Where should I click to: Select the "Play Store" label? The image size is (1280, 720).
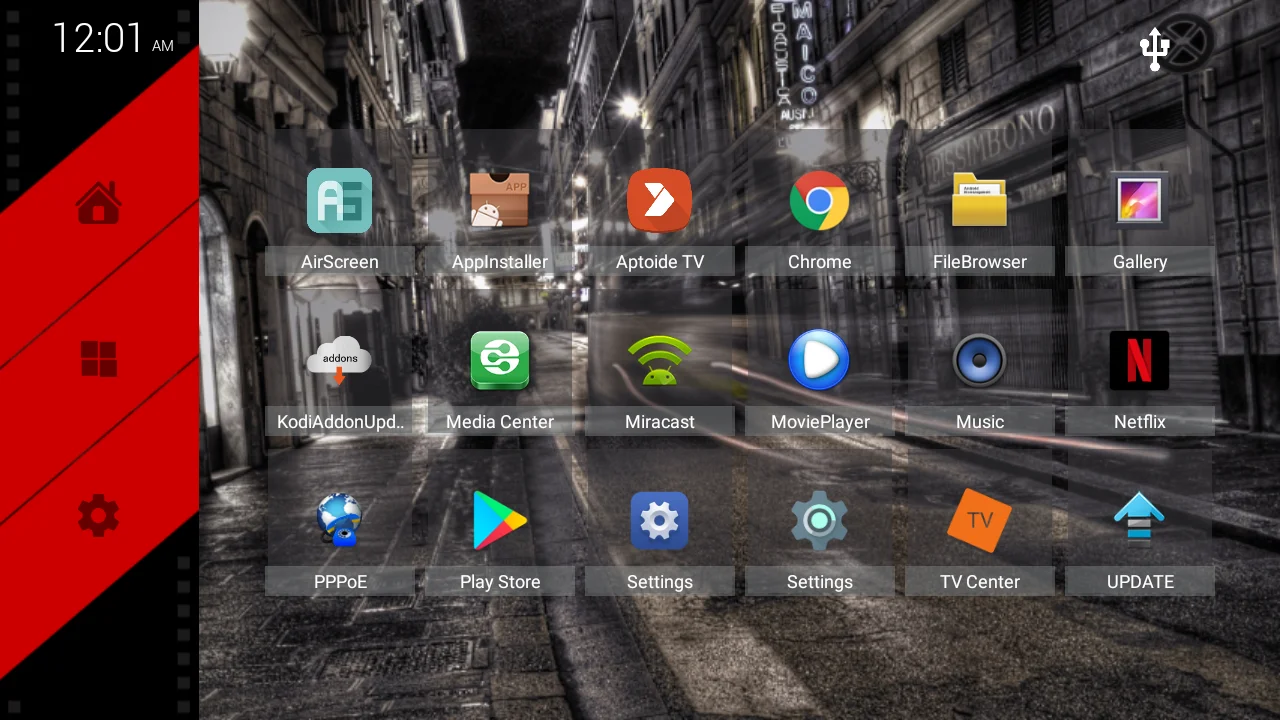[500, 582]
